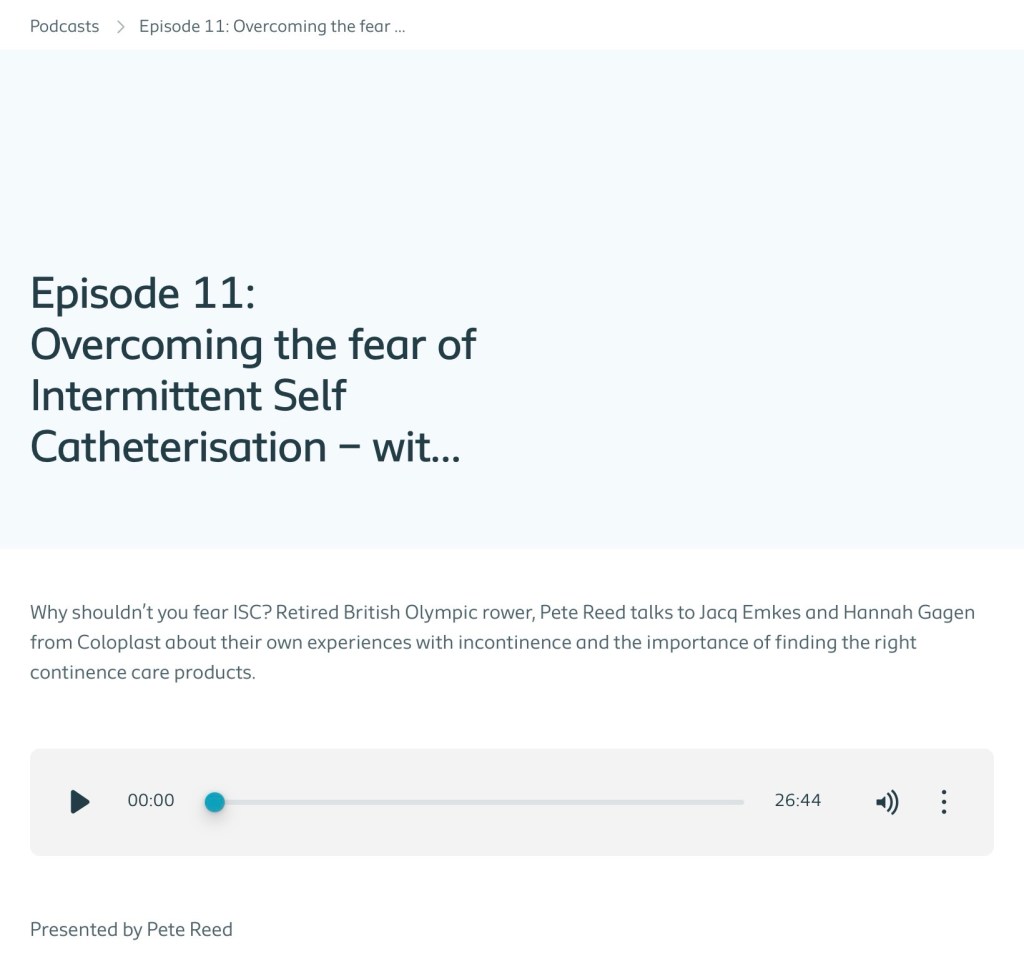
Task: Click the blue seek handle on the audio slider
Action: tap(214, 801)
